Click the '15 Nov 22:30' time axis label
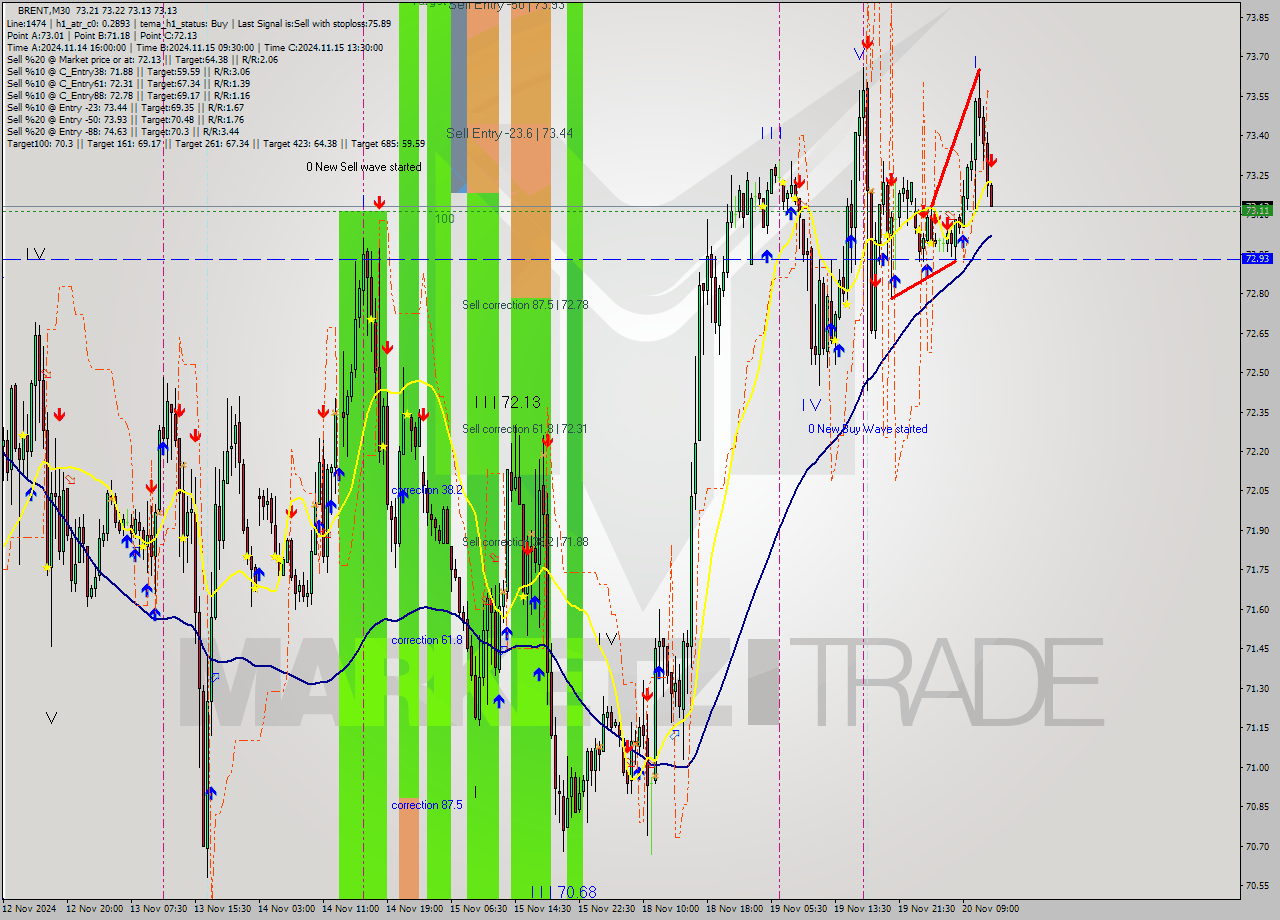Image resolution: width=1280 pixels, height=920 pixels. pyautogui.click(x=606, y=909)
